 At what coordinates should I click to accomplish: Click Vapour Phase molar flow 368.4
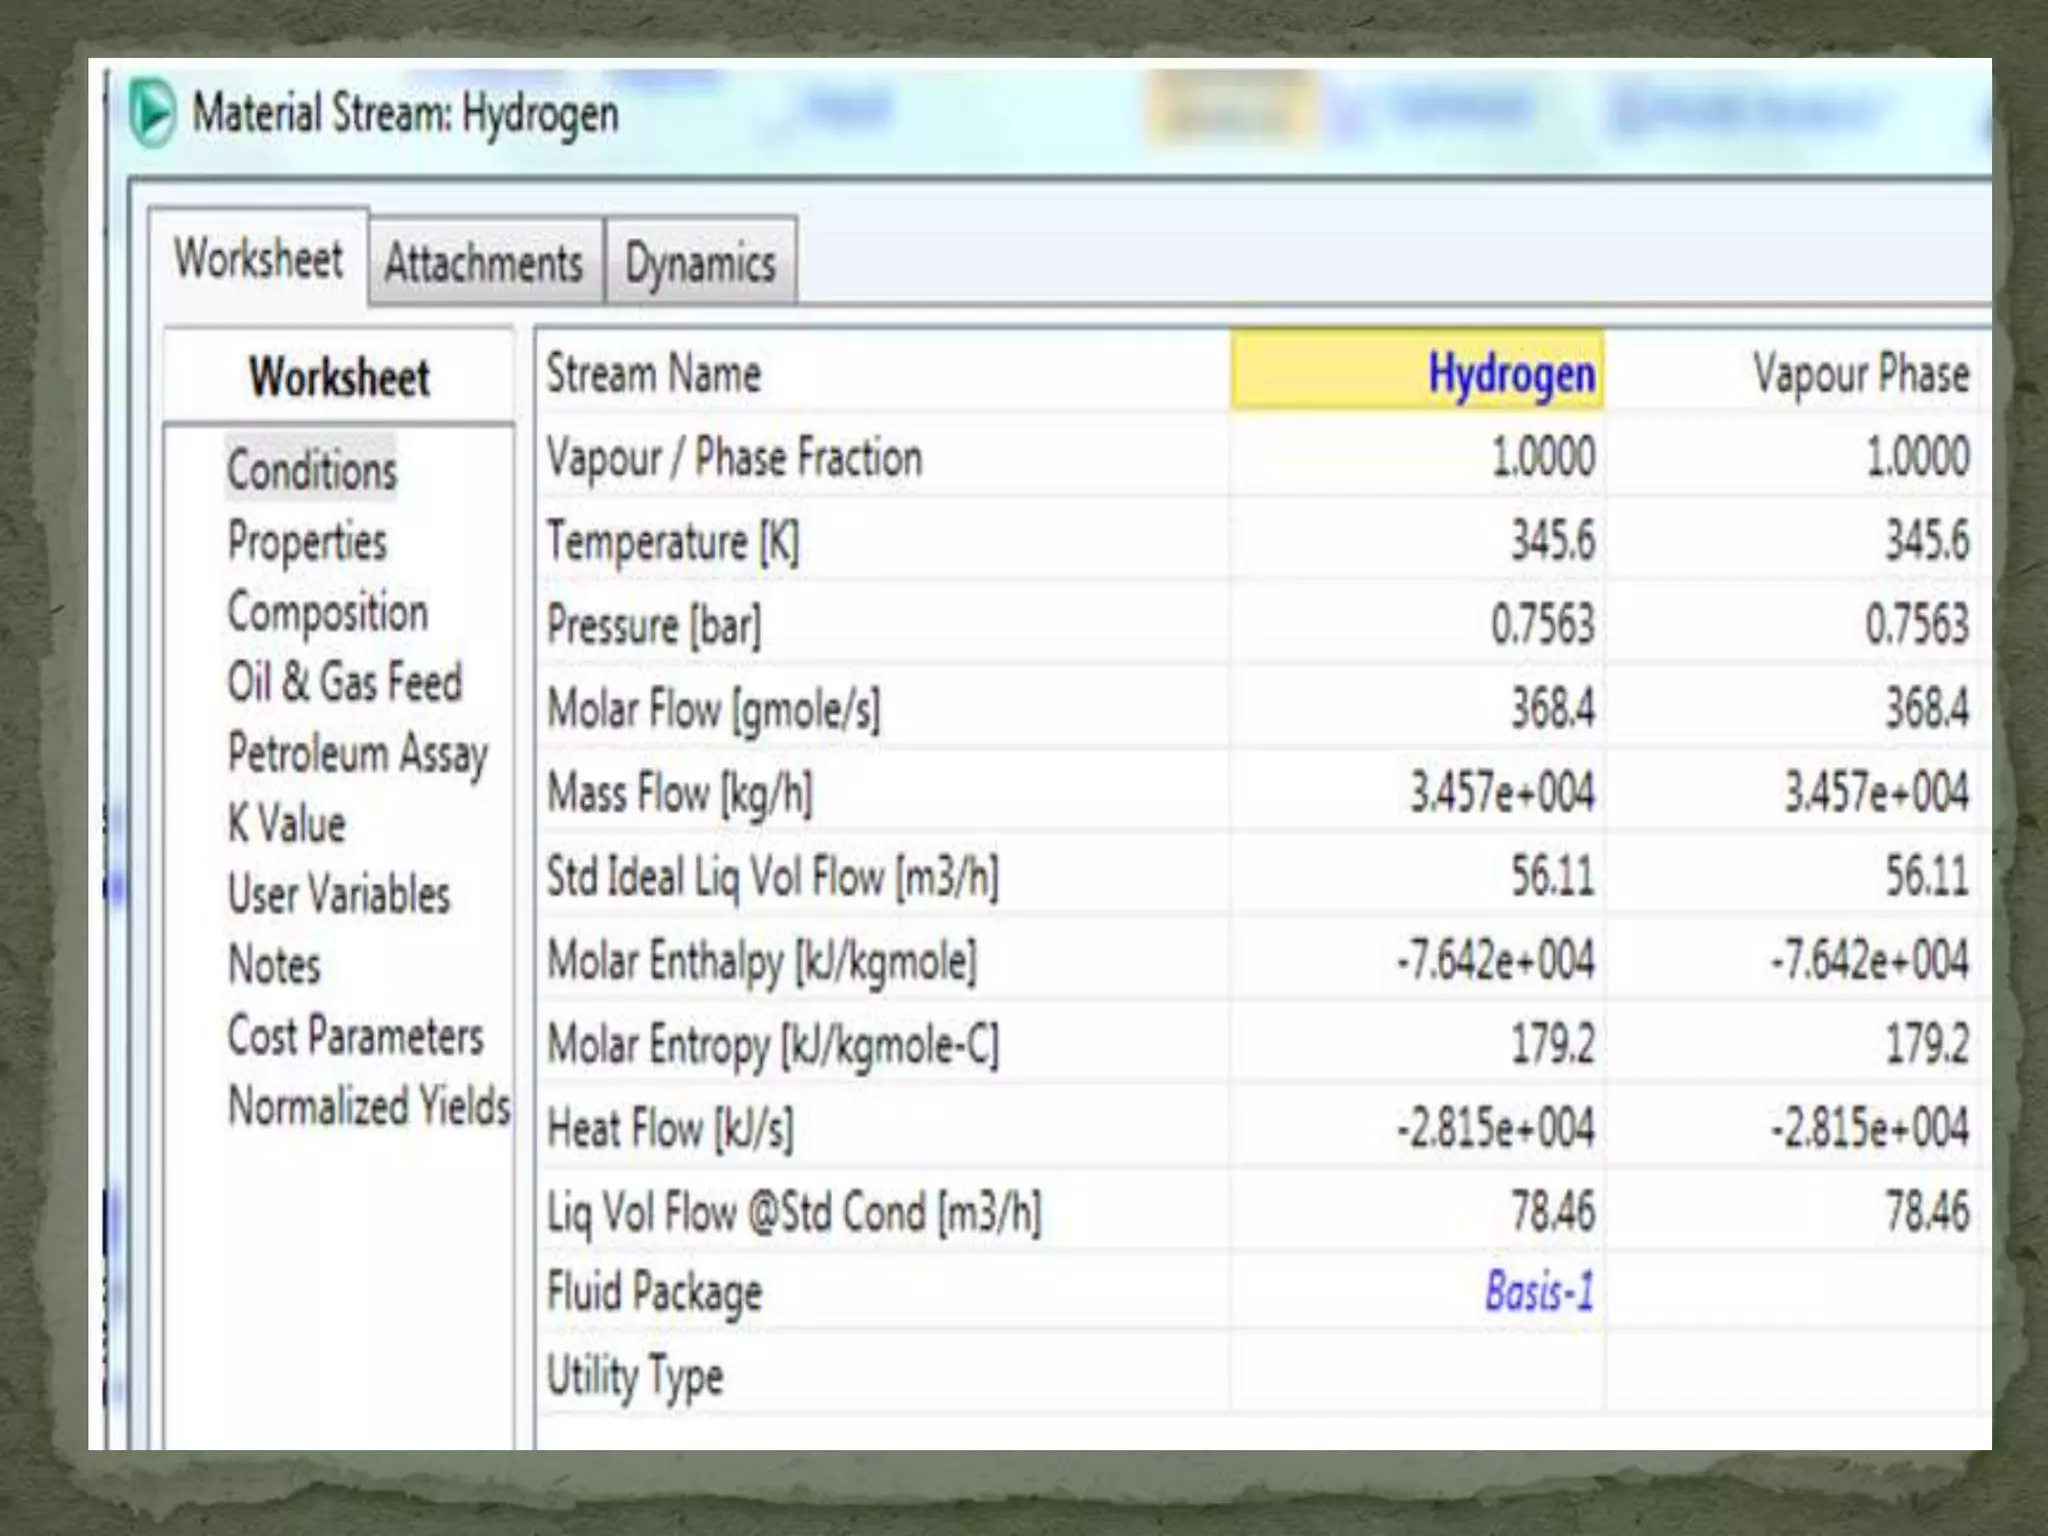click(x=1927, y=708)
